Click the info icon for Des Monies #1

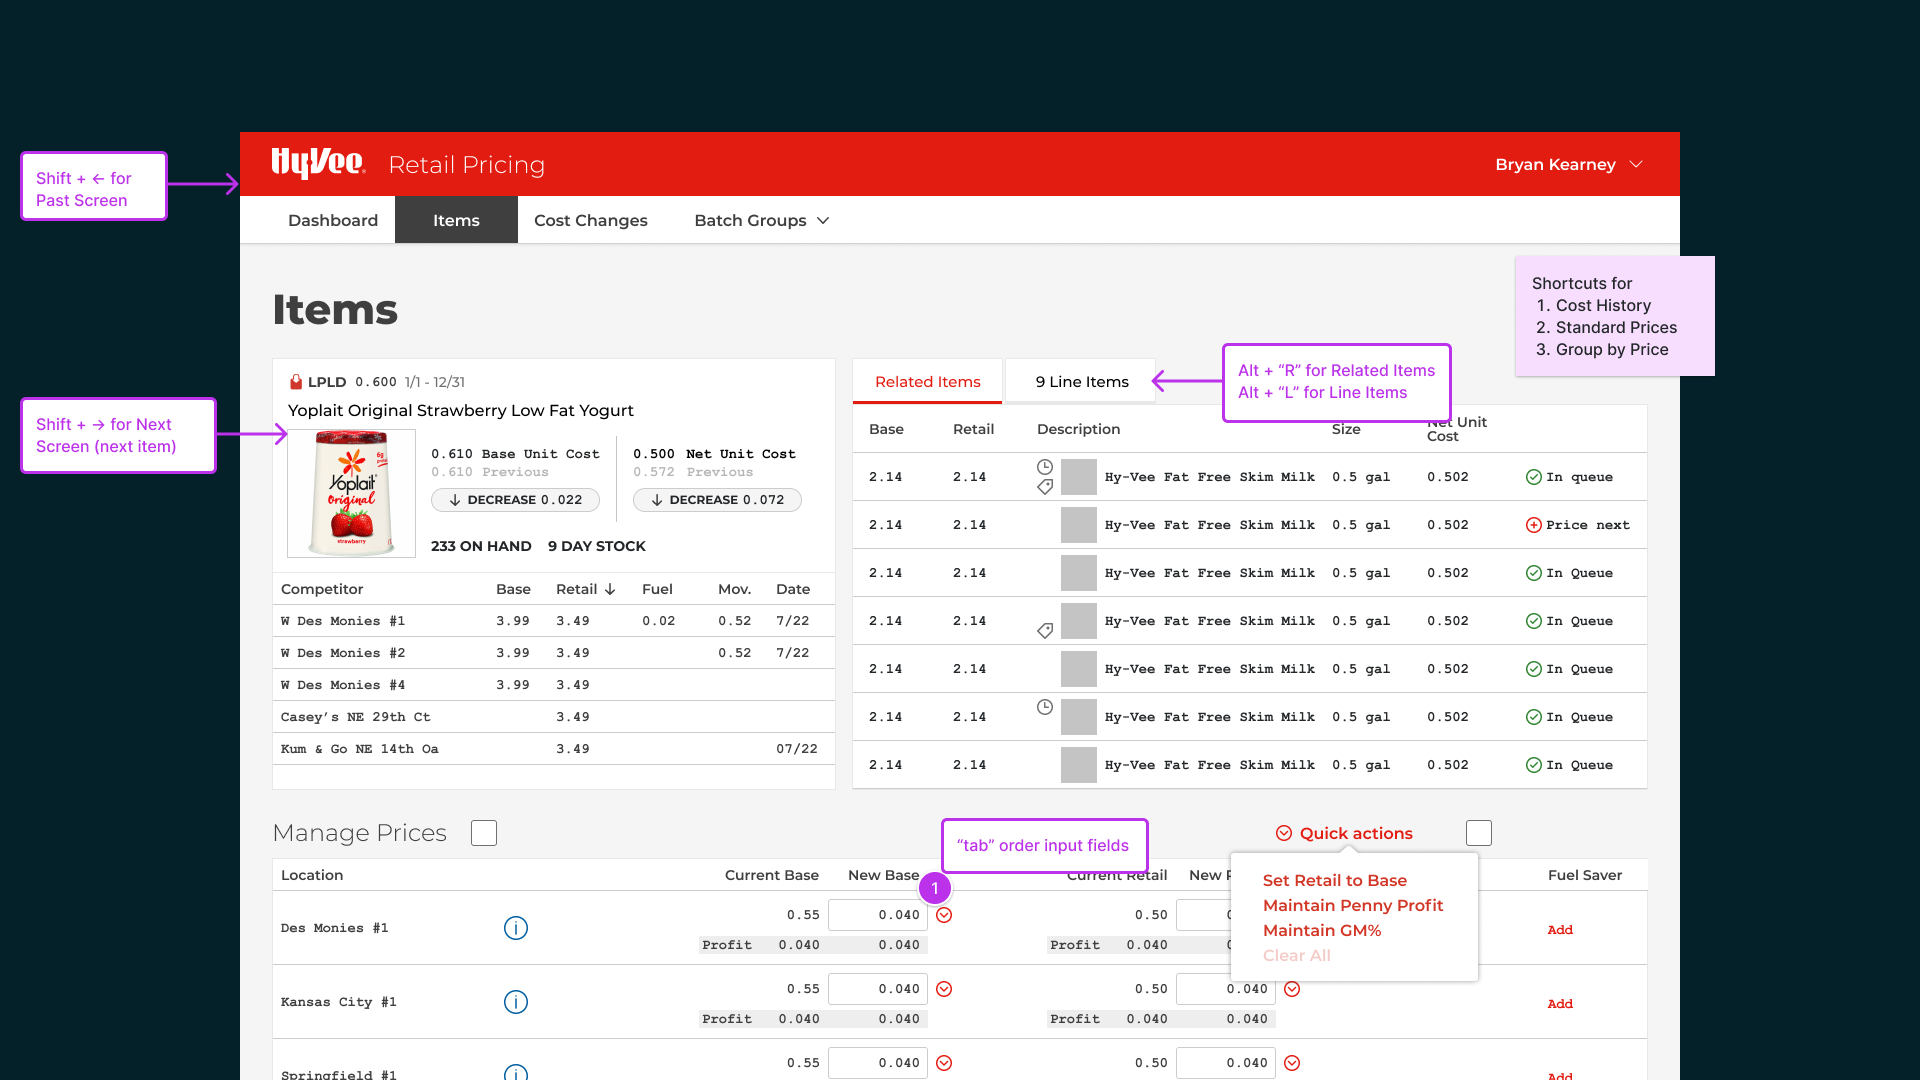(516, 928)
